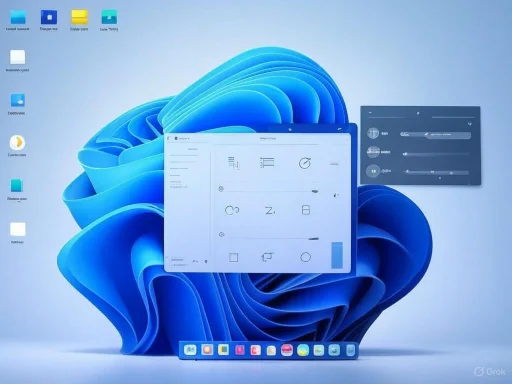Open the orange circle dock icon
The image size is (512, 384).
[207, 350]
